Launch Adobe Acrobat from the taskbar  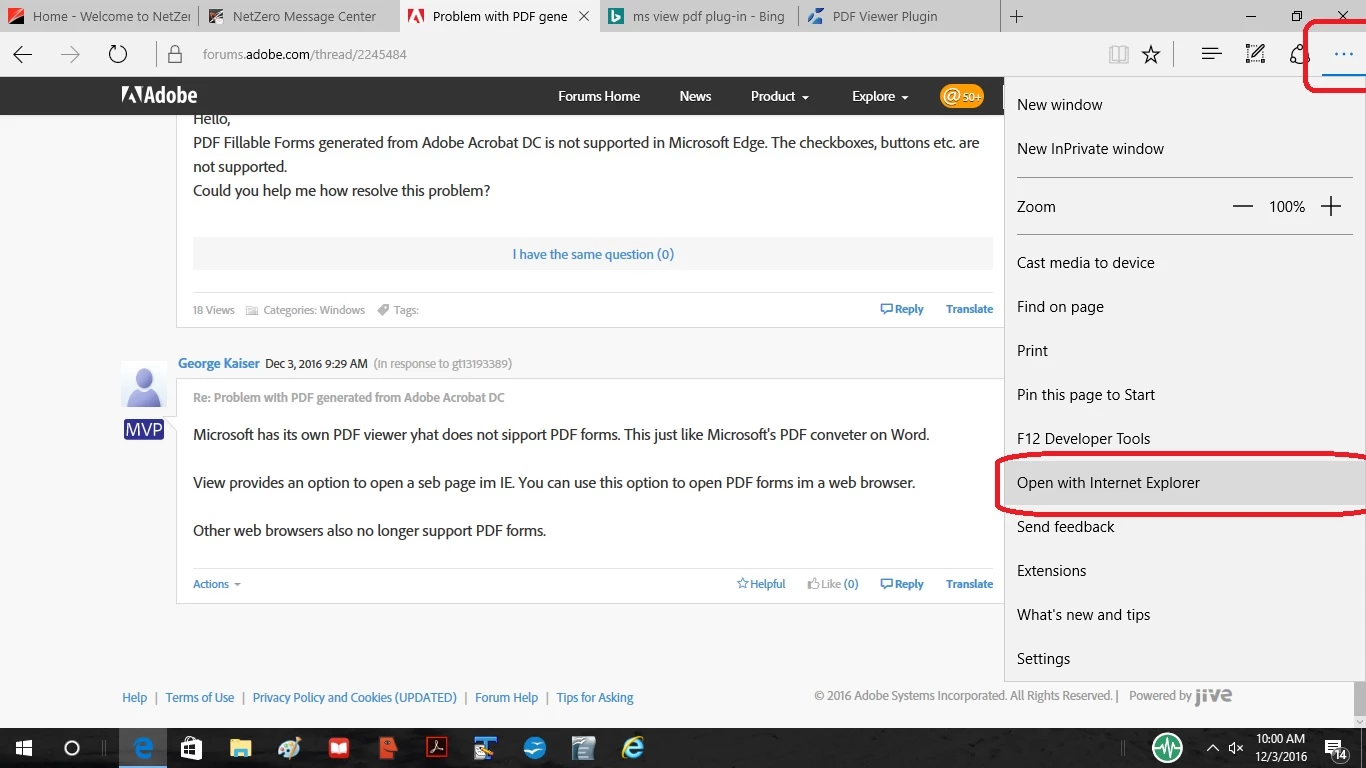[437, 748]
